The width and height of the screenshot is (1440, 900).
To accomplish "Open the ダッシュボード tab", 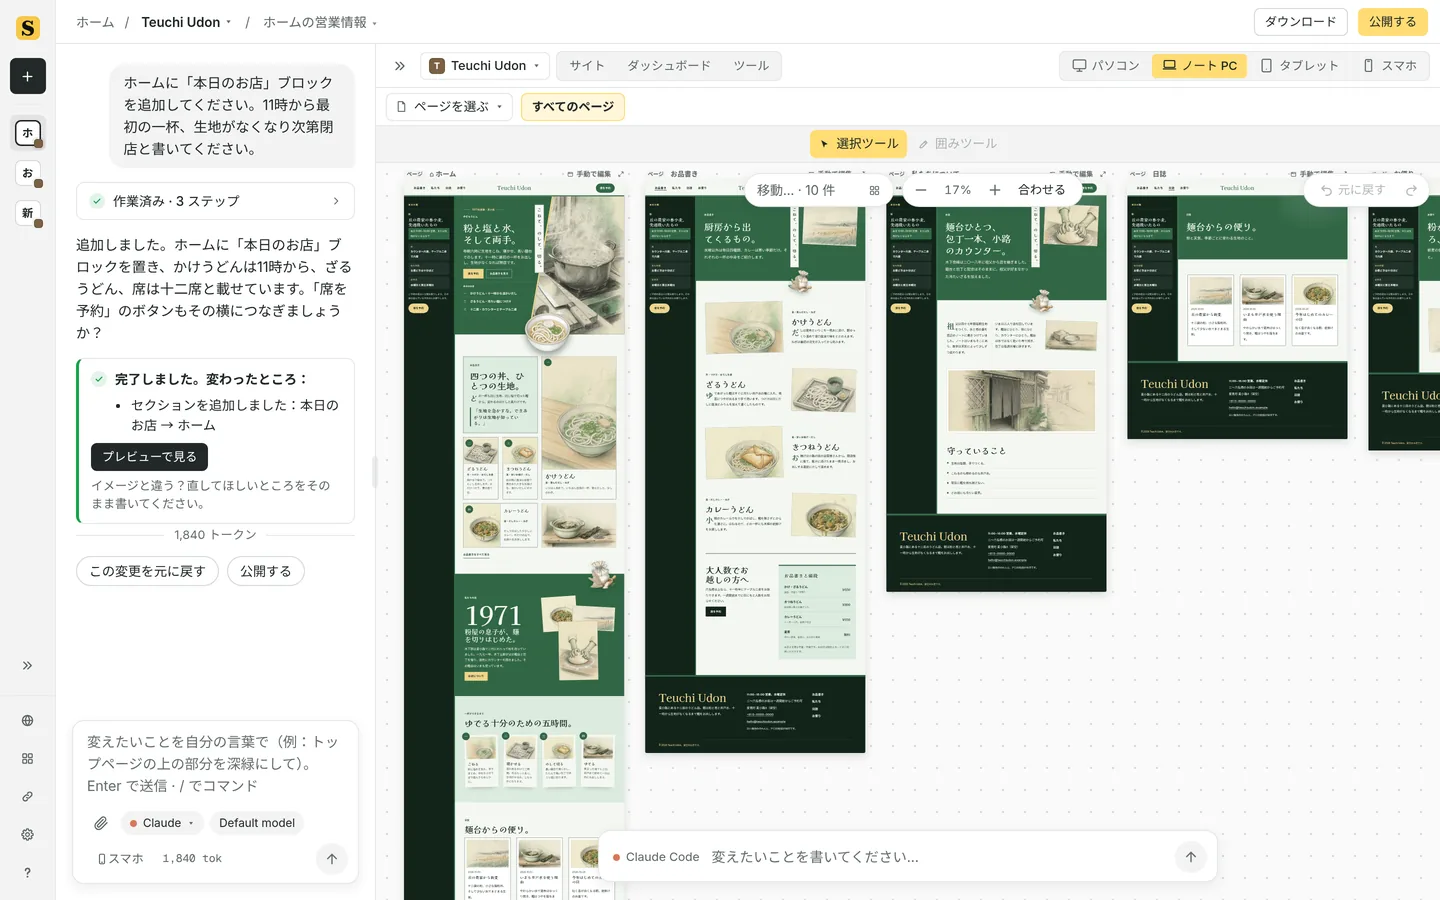I will (x=669, y=66).
